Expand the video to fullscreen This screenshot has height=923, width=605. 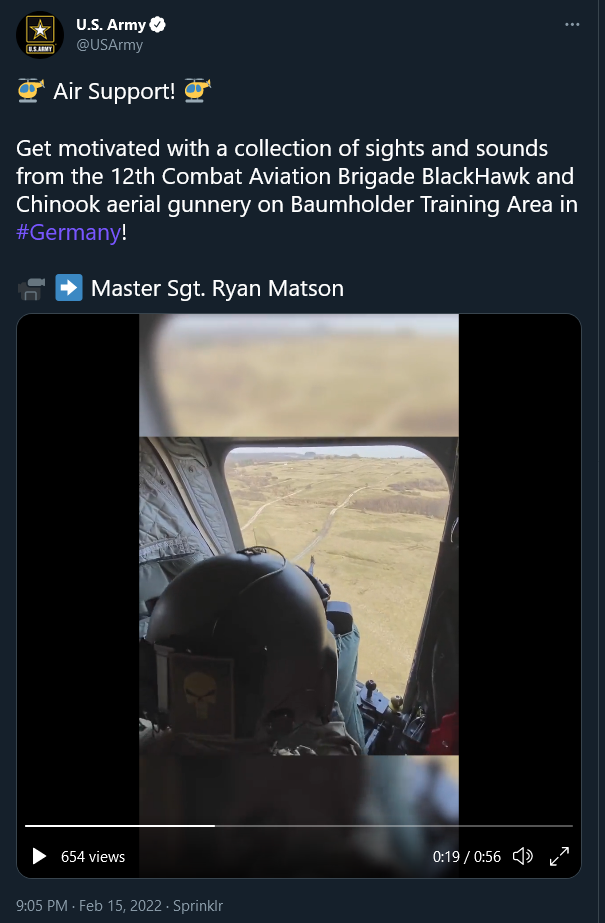[559, 856]
